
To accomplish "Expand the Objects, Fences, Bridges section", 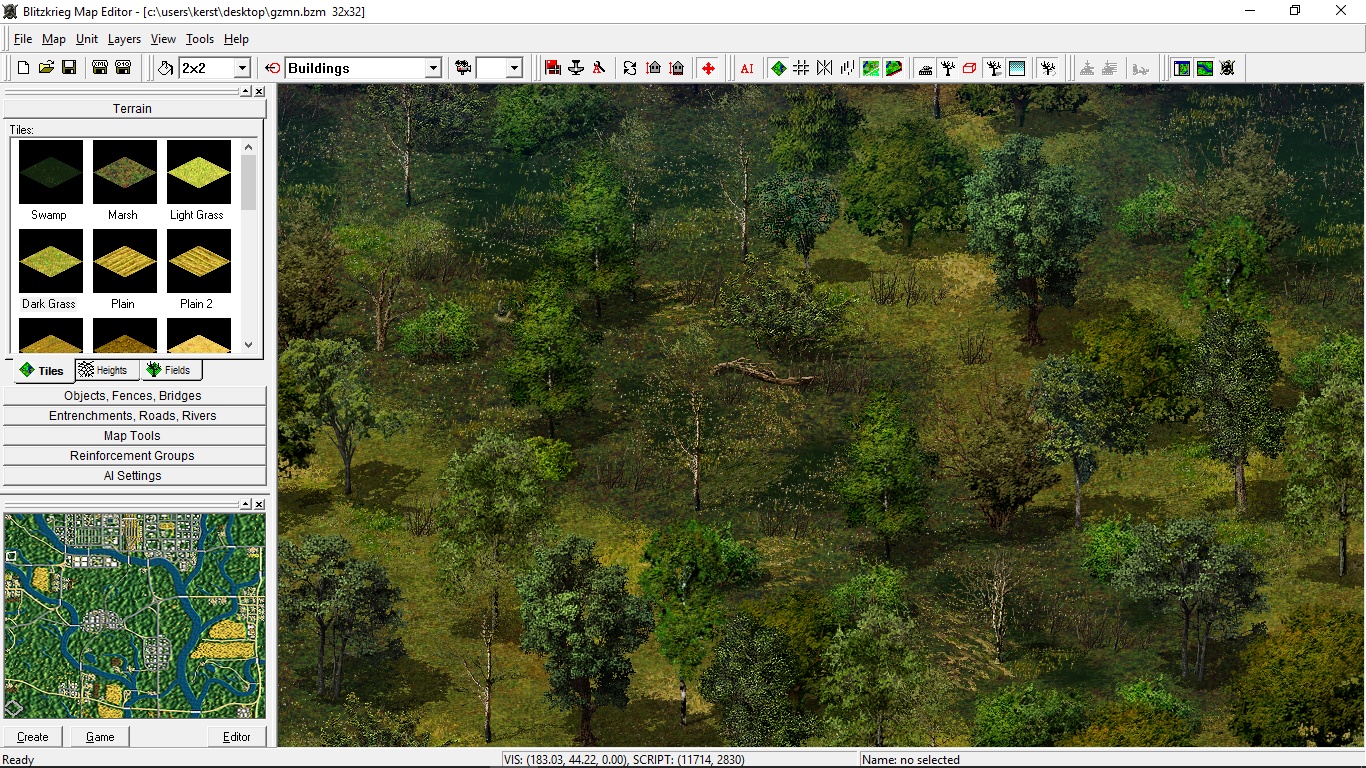I will [x=135, y=396].
